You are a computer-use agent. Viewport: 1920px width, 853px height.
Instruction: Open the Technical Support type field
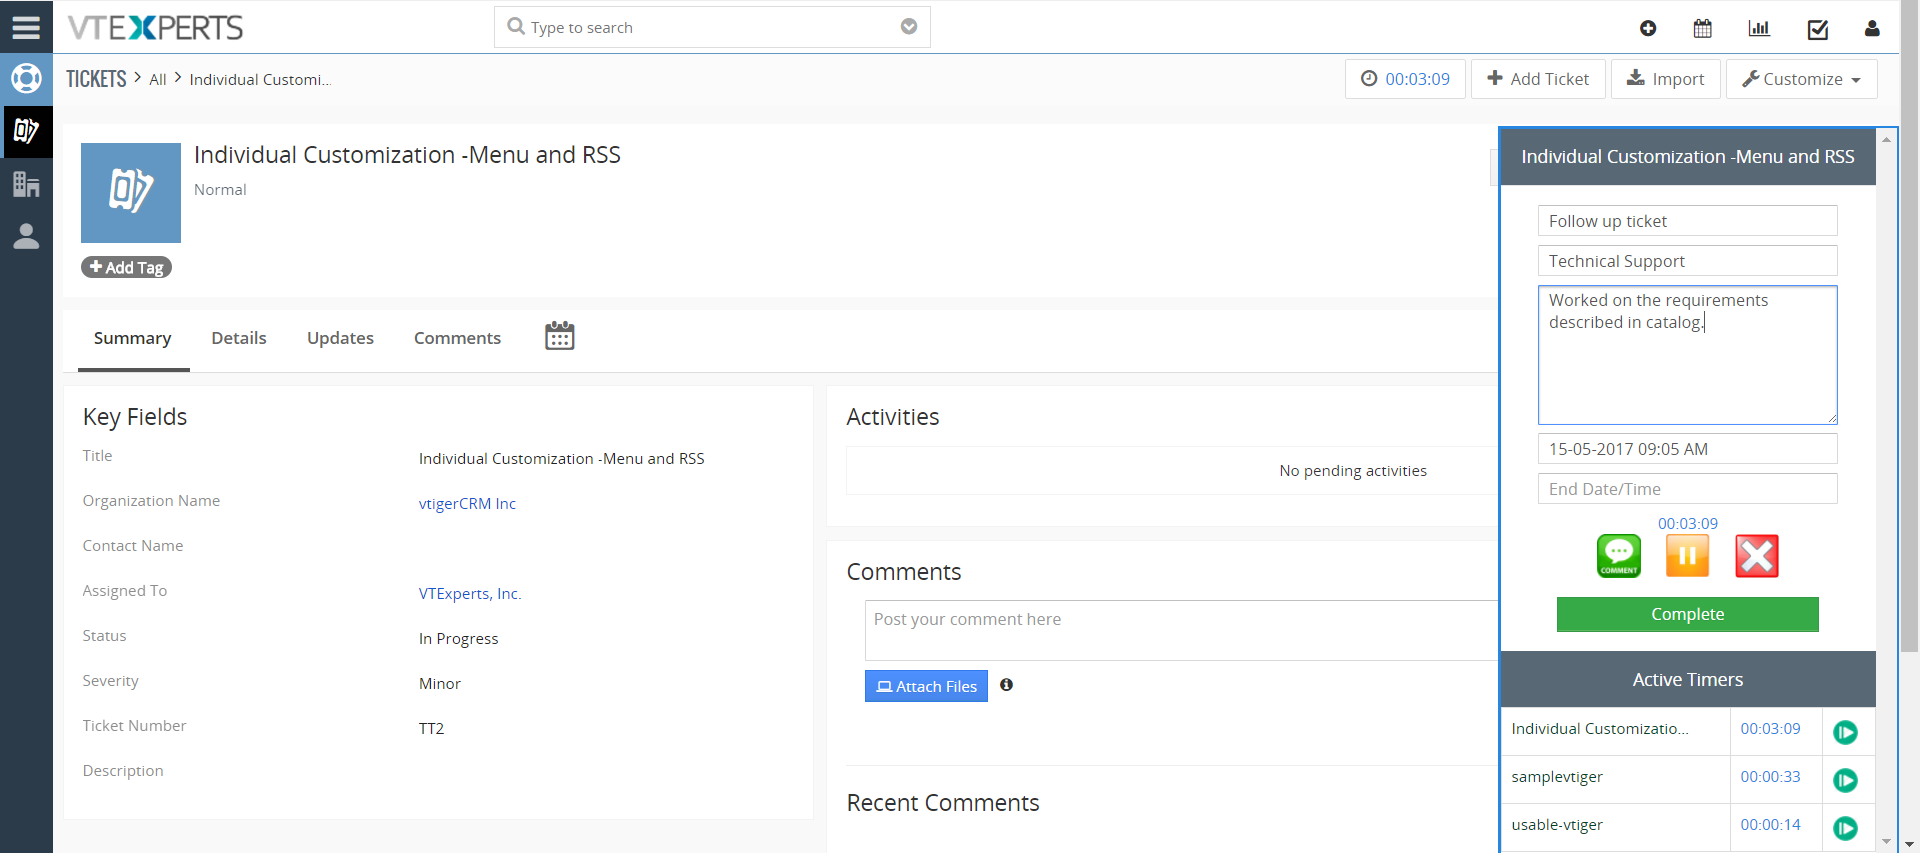click(x=1687, y=261)
